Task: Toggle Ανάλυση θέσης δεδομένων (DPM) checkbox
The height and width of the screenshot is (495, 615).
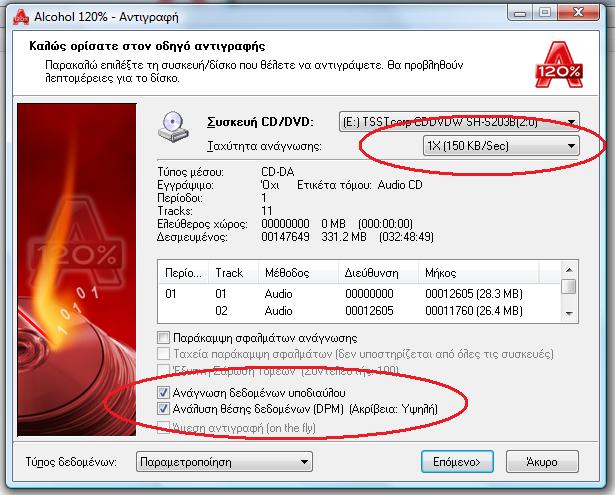Action: point(163,409)
